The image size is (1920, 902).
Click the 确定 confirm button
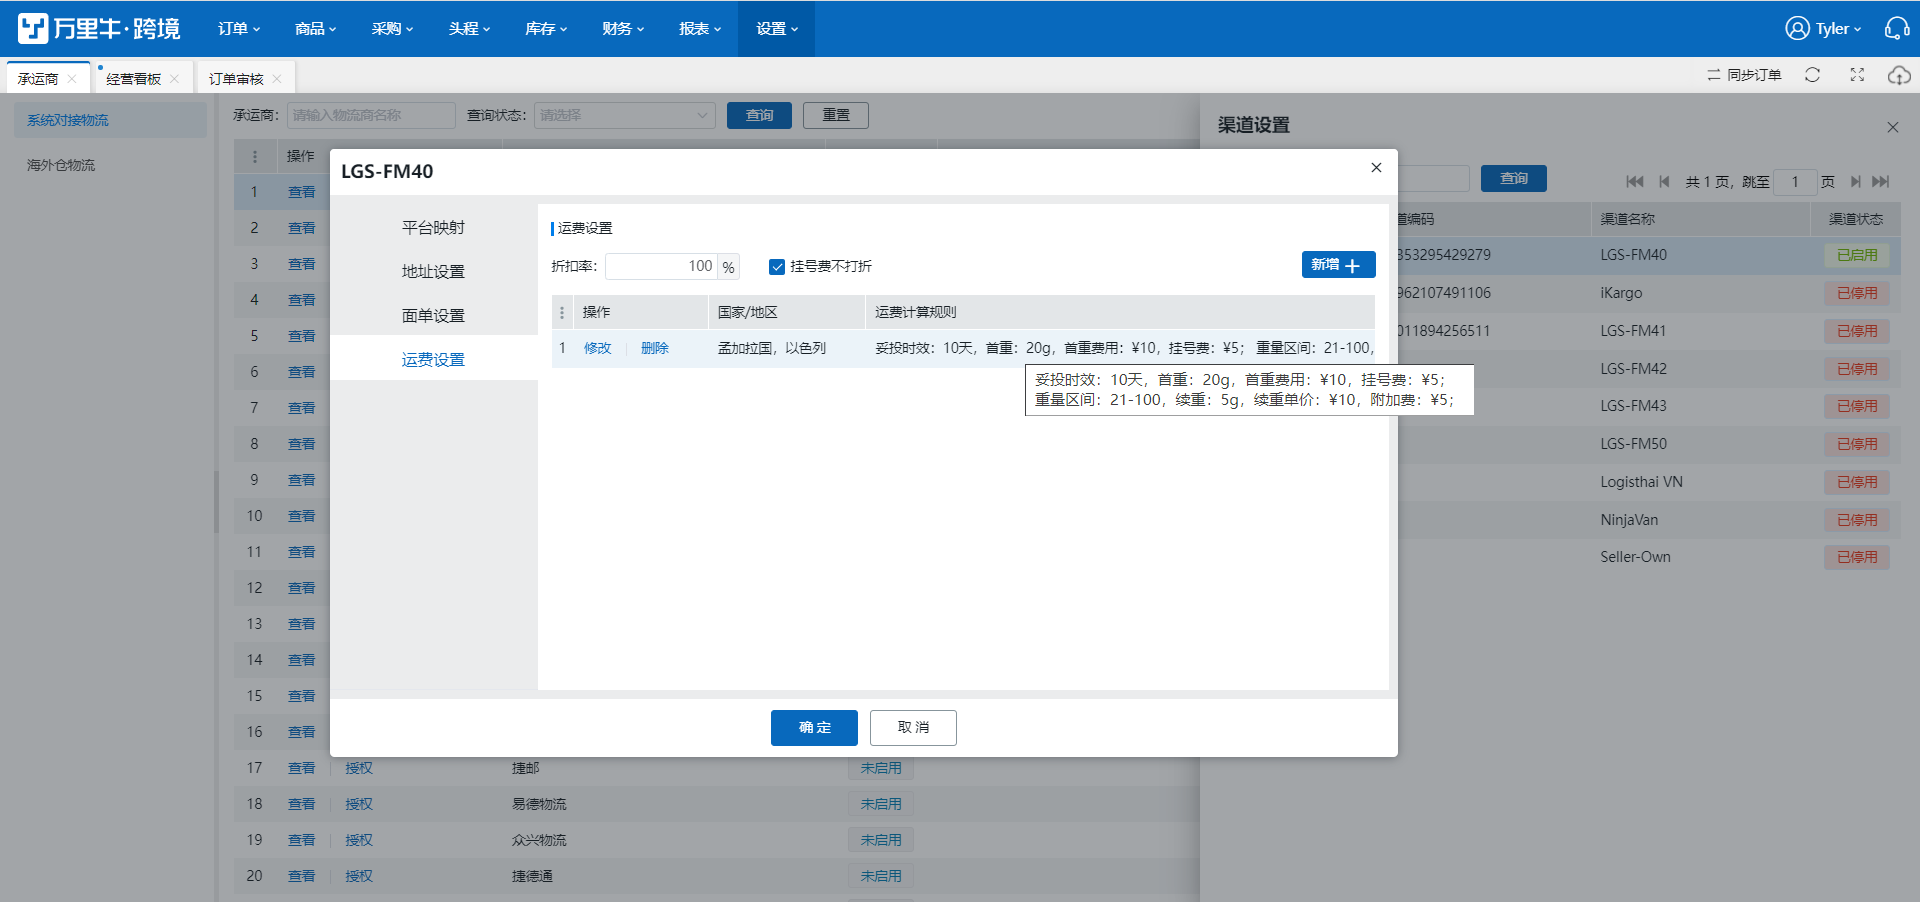click(814, 727)
